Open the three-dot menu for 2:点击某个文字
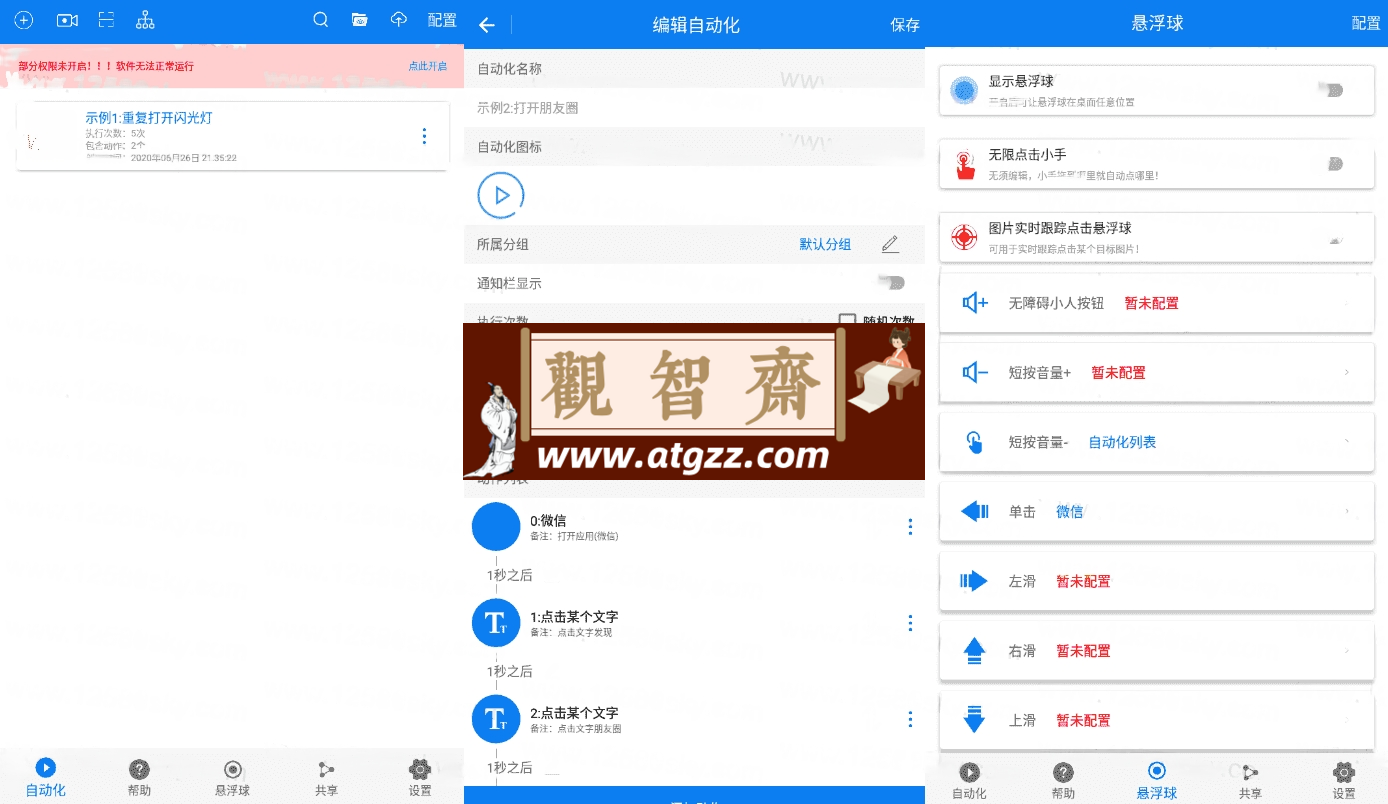The height and width of the screenshot is (804, 1388). coord(910,719)
